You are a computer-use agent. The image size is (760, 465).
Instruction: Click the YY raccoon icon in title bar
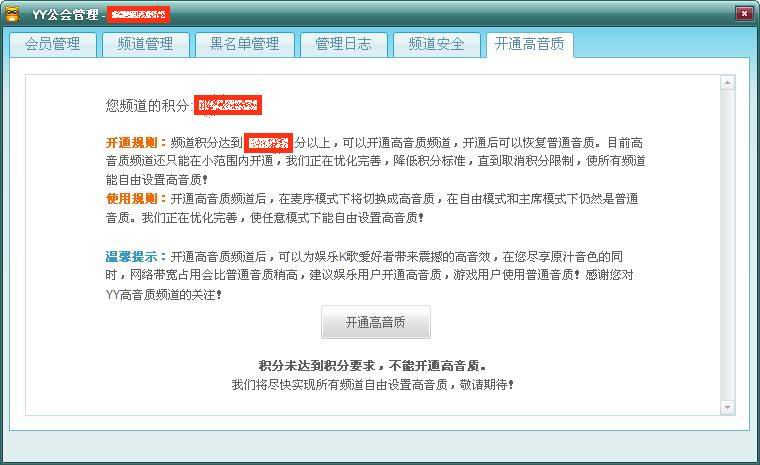click(x=13, y=14)
